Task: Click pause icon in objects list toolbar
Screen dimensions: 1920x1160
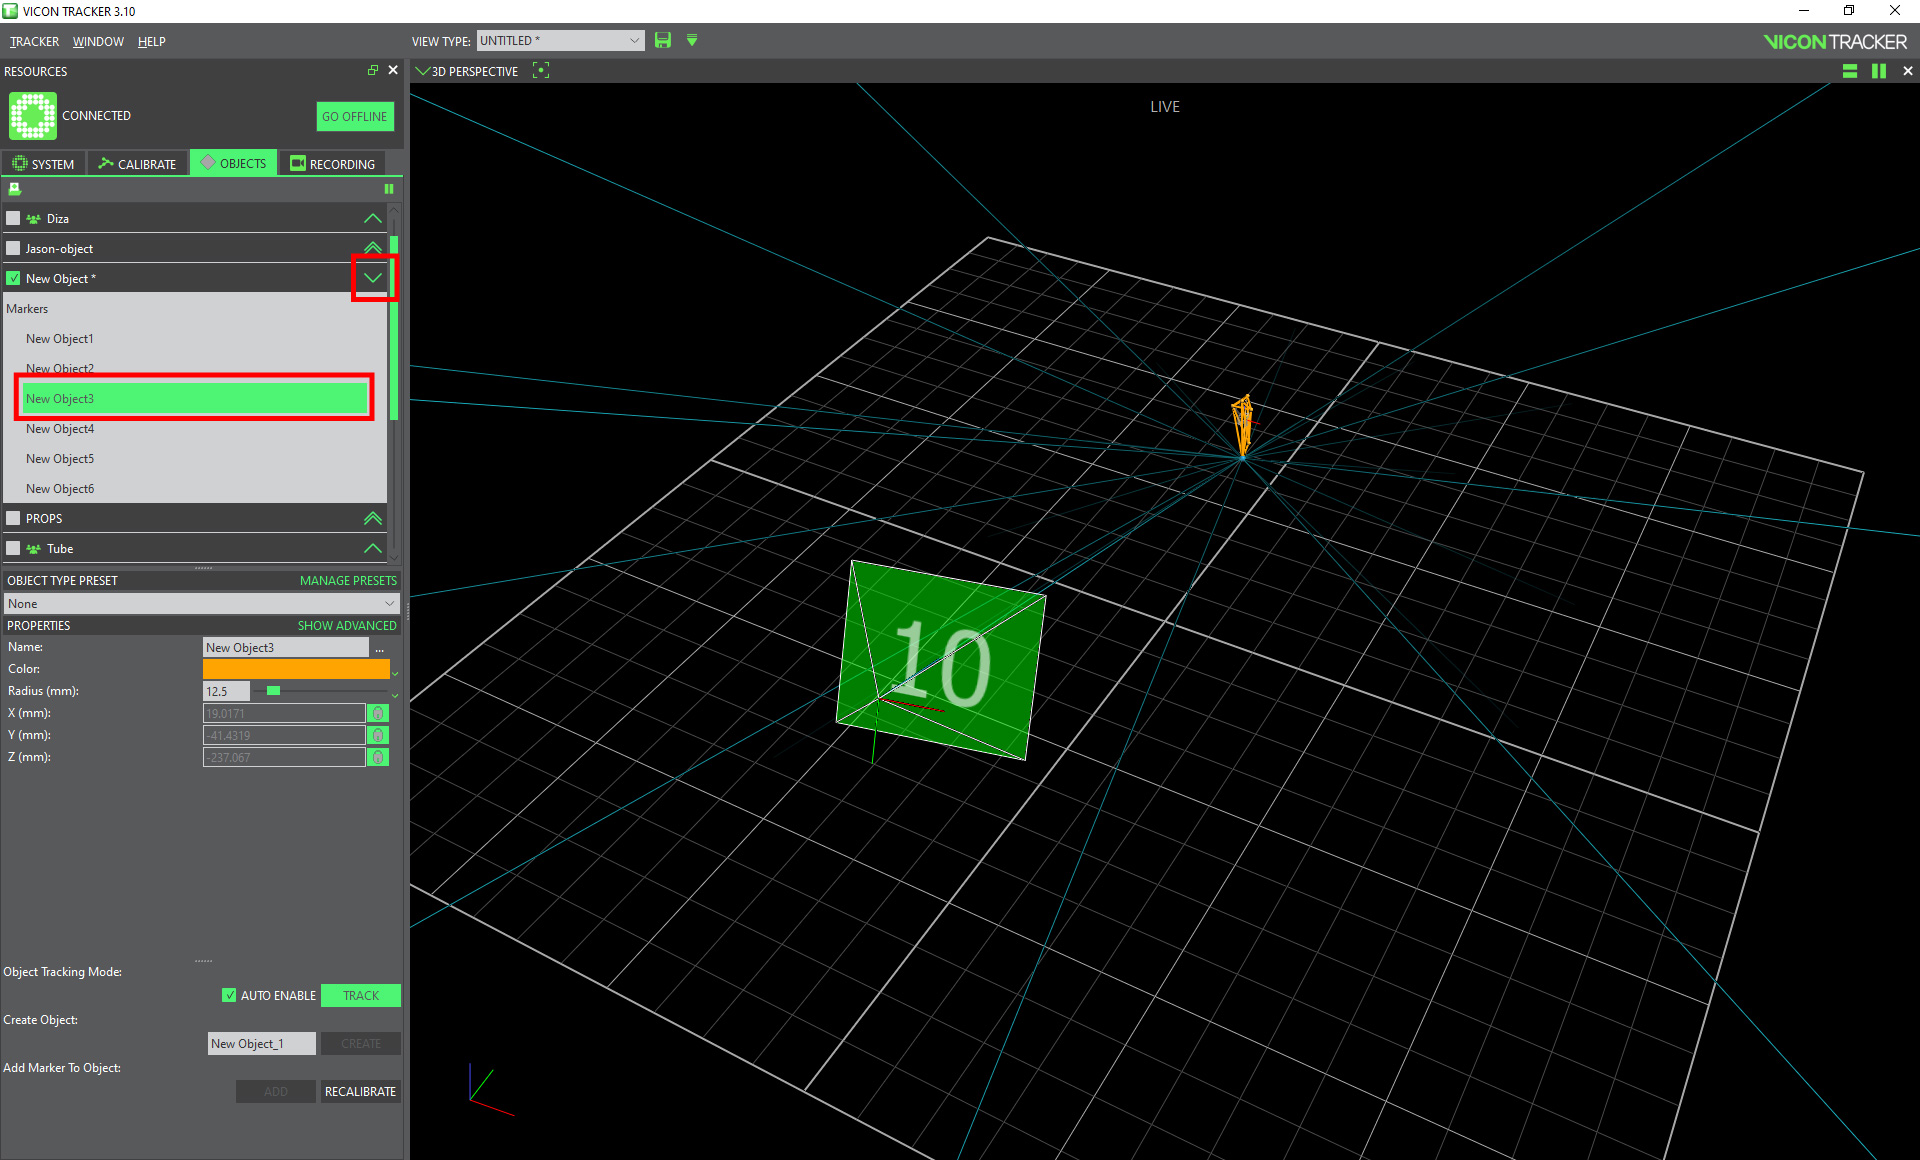Action: [389, 189]
